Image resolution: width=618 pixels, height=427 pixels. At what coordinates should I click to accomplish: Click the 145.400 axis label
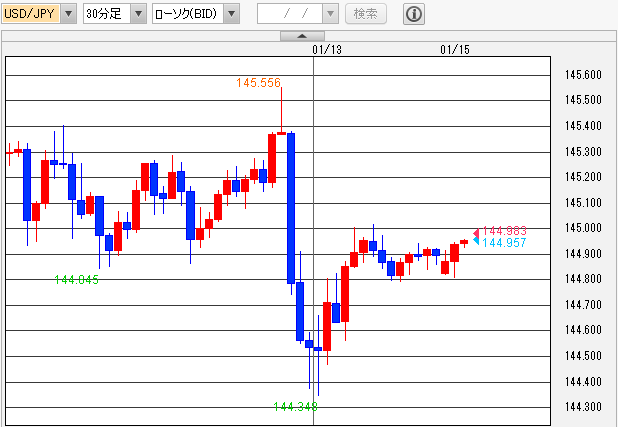click(583, 126)
